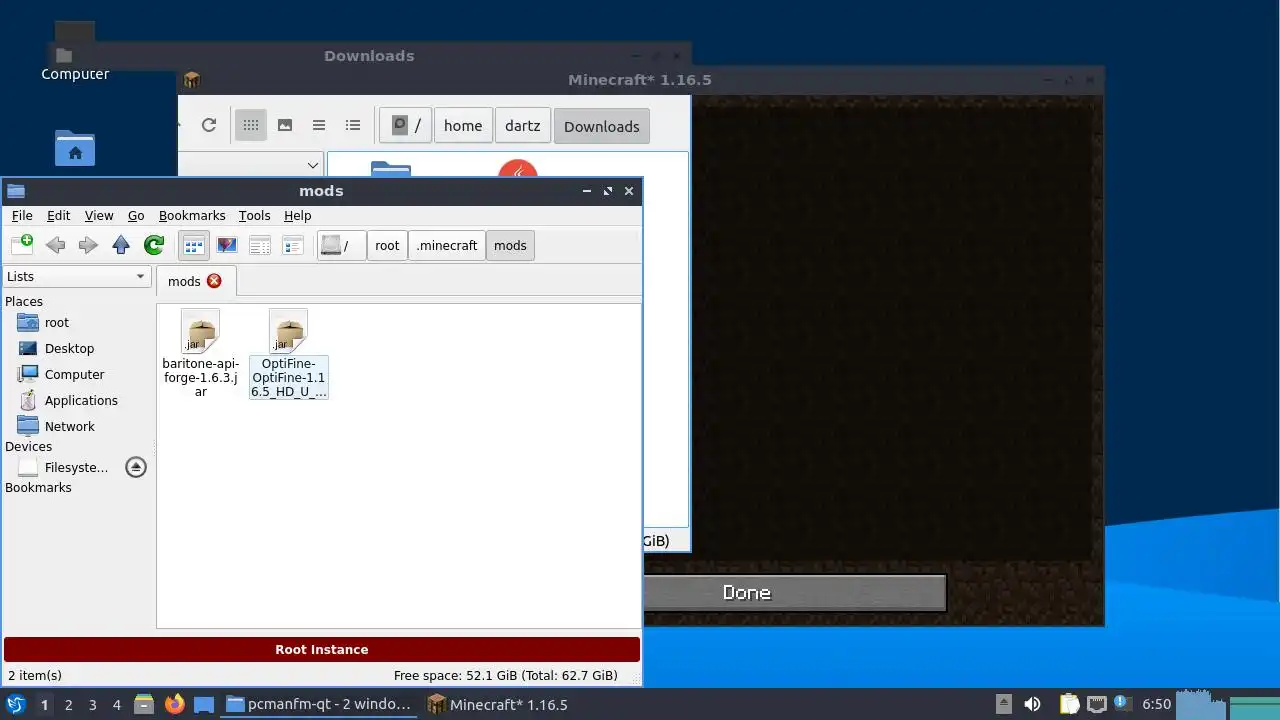Select baritone-api-forge-1.6.3.jar file
The height and width of the screenshot is (720, 1280).
(200, 354)
